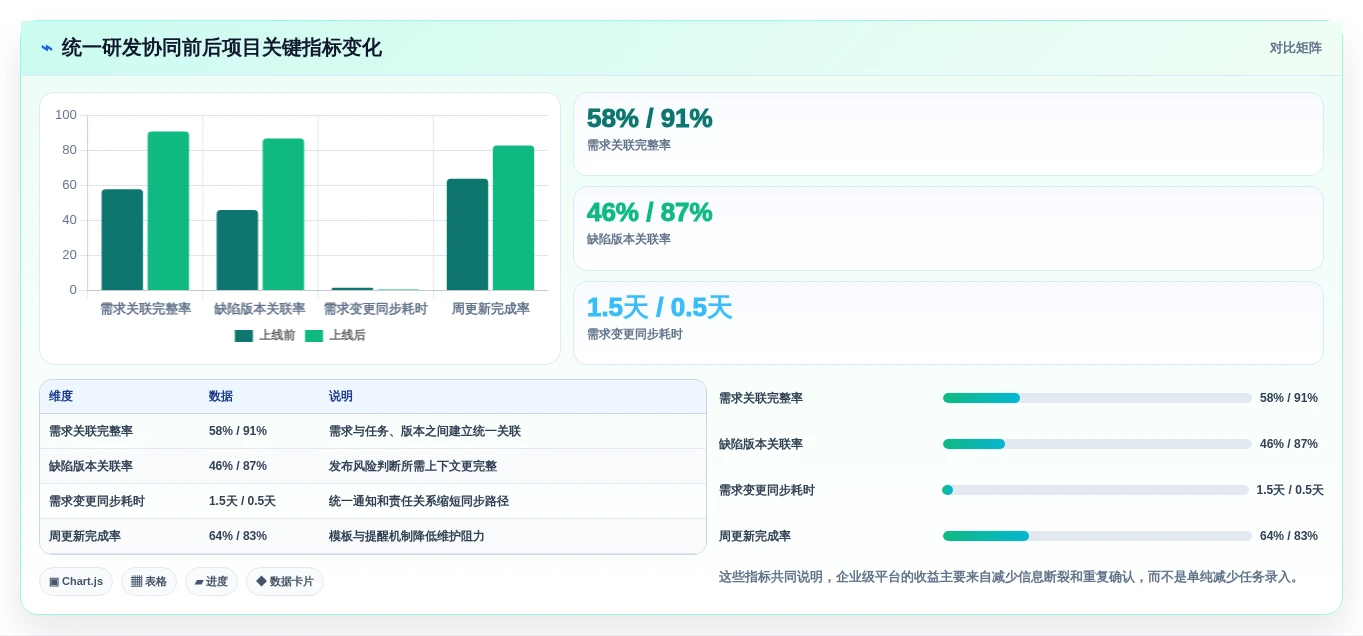The height and width of the screenshot is (636, 1363).
Task: Select the 表格 tag chip
Action: (149, 581)
